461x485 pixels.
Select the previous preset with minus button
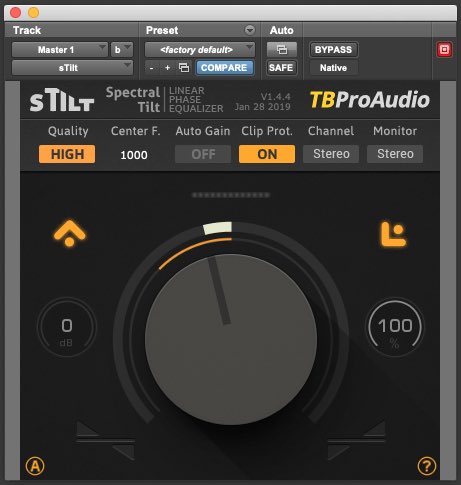[x=152, y=68]
